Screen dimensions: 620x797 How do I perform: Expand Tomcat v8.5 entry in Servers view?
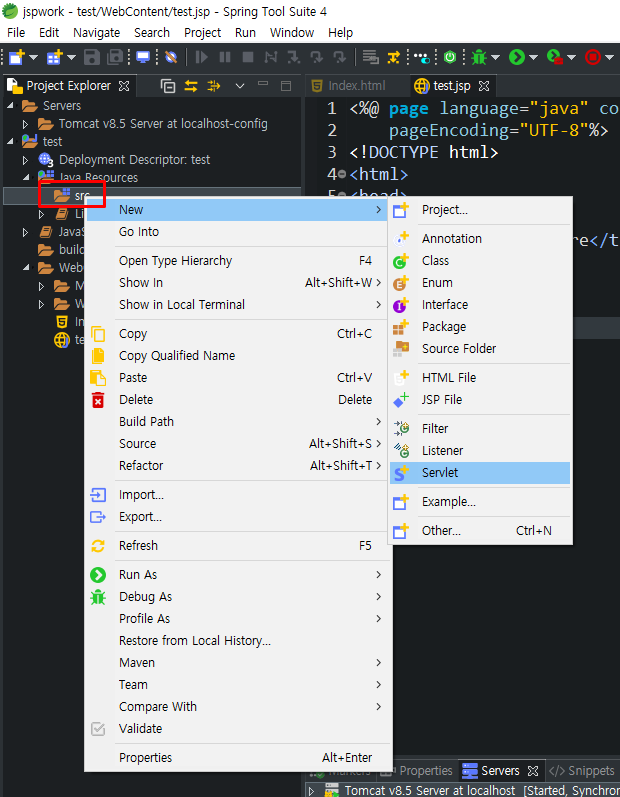(312, 790)
